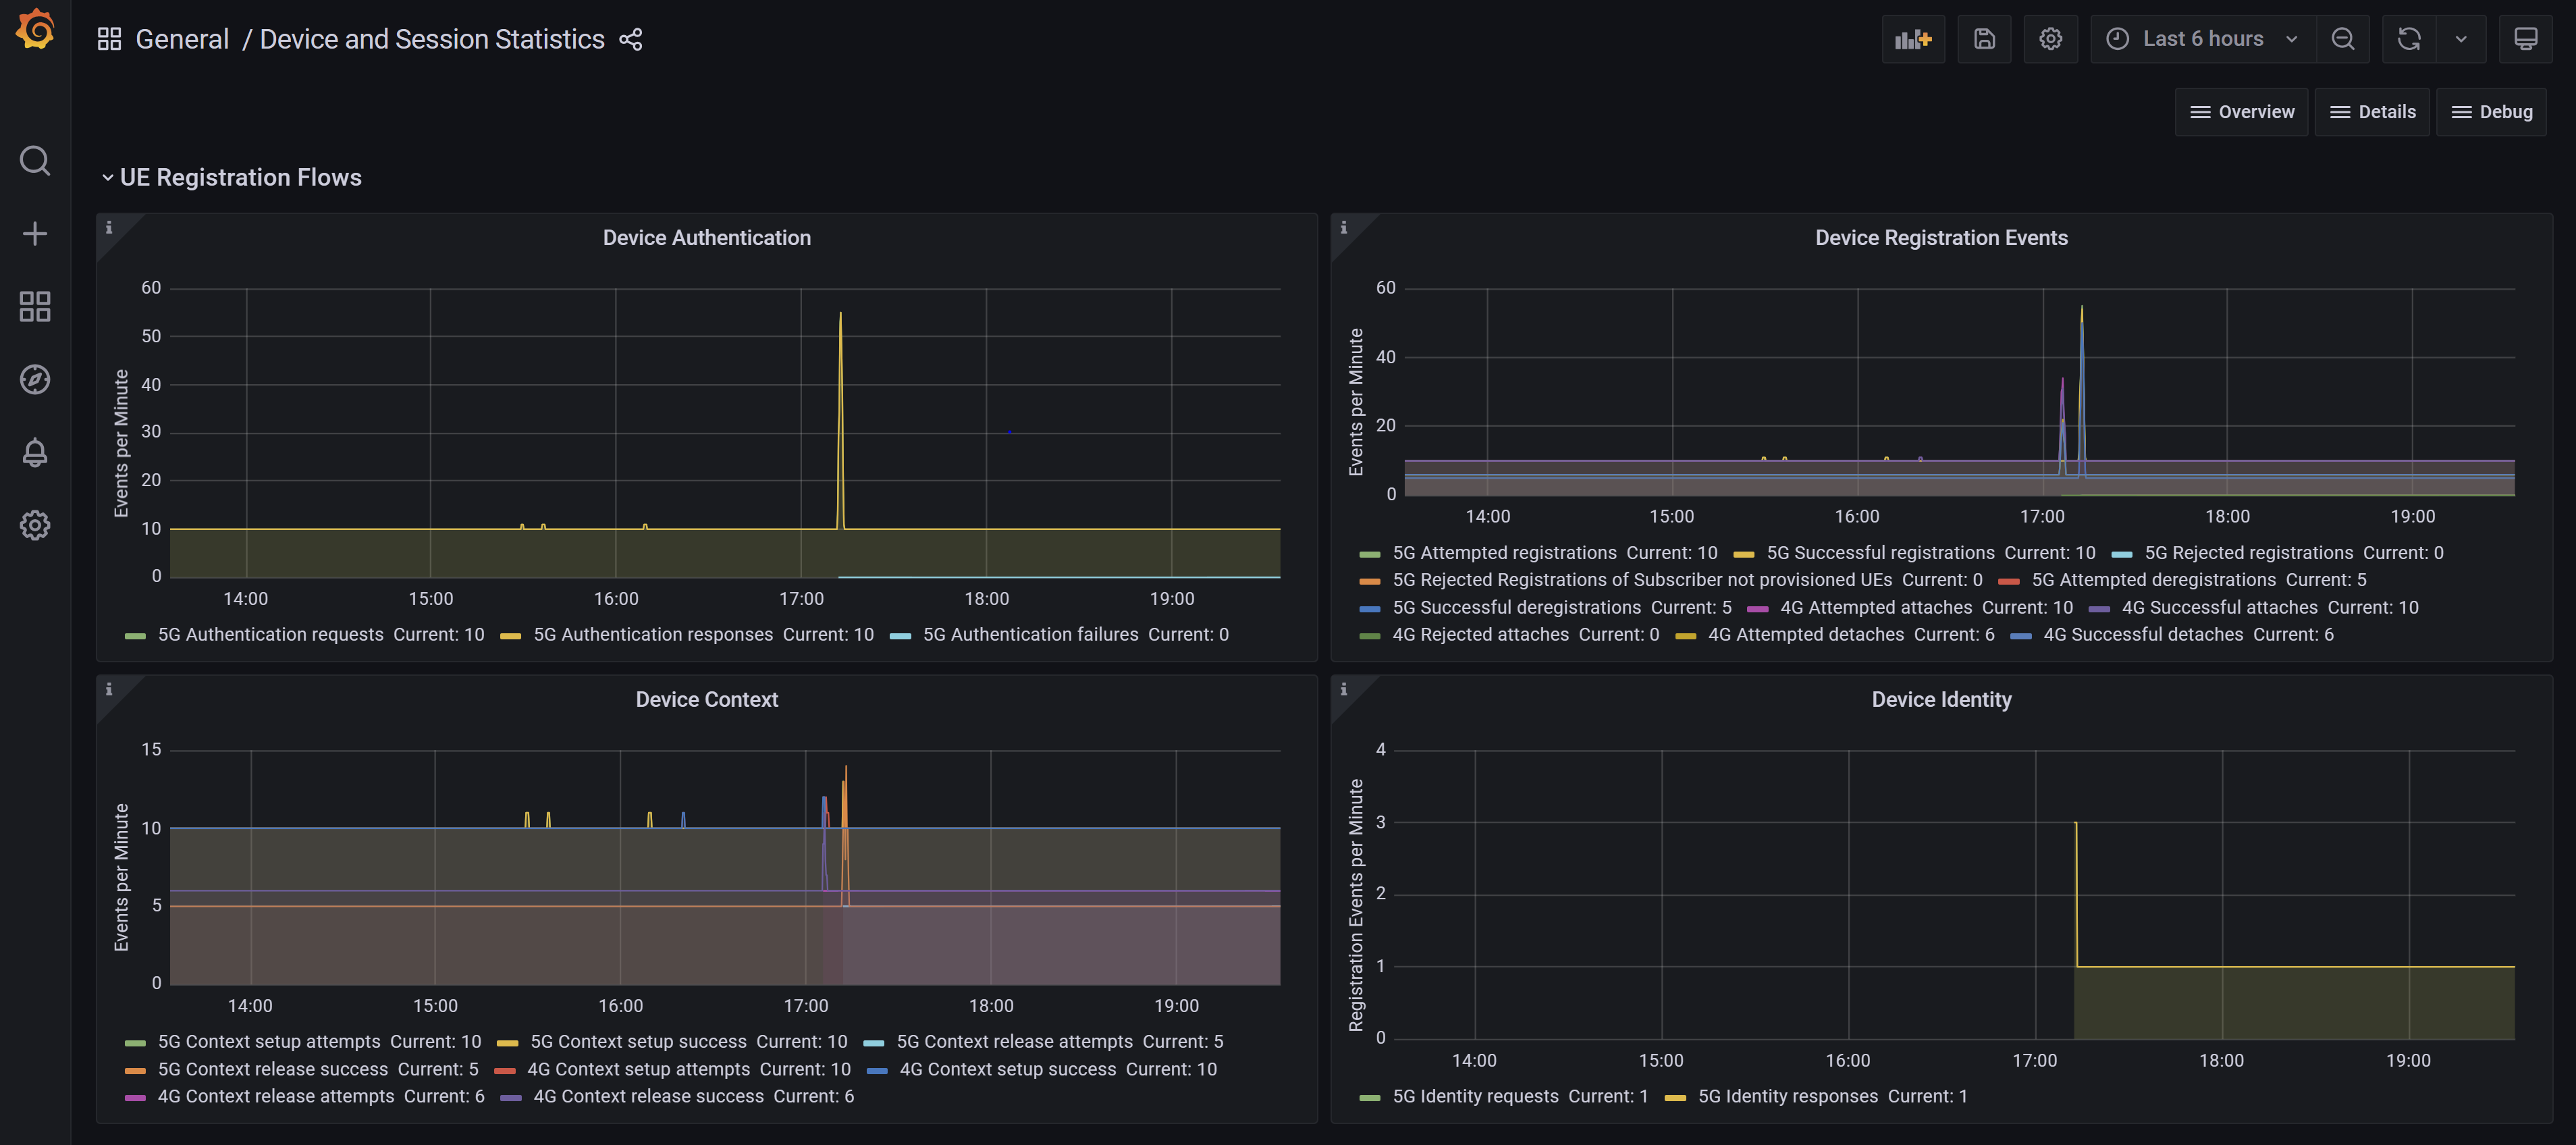Open the Debug dashboard links menu

click(x=2491, y=112)
